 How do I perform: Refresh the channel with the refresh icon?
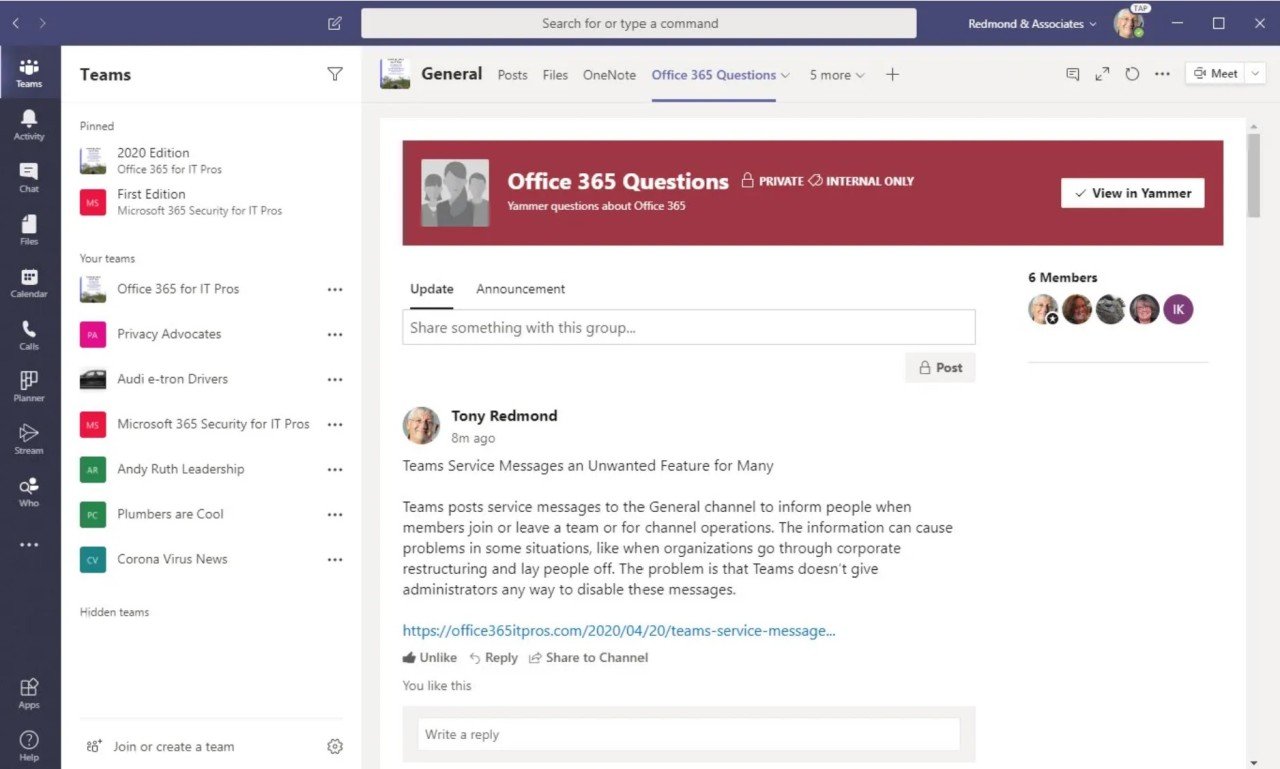coord(1132,73)
